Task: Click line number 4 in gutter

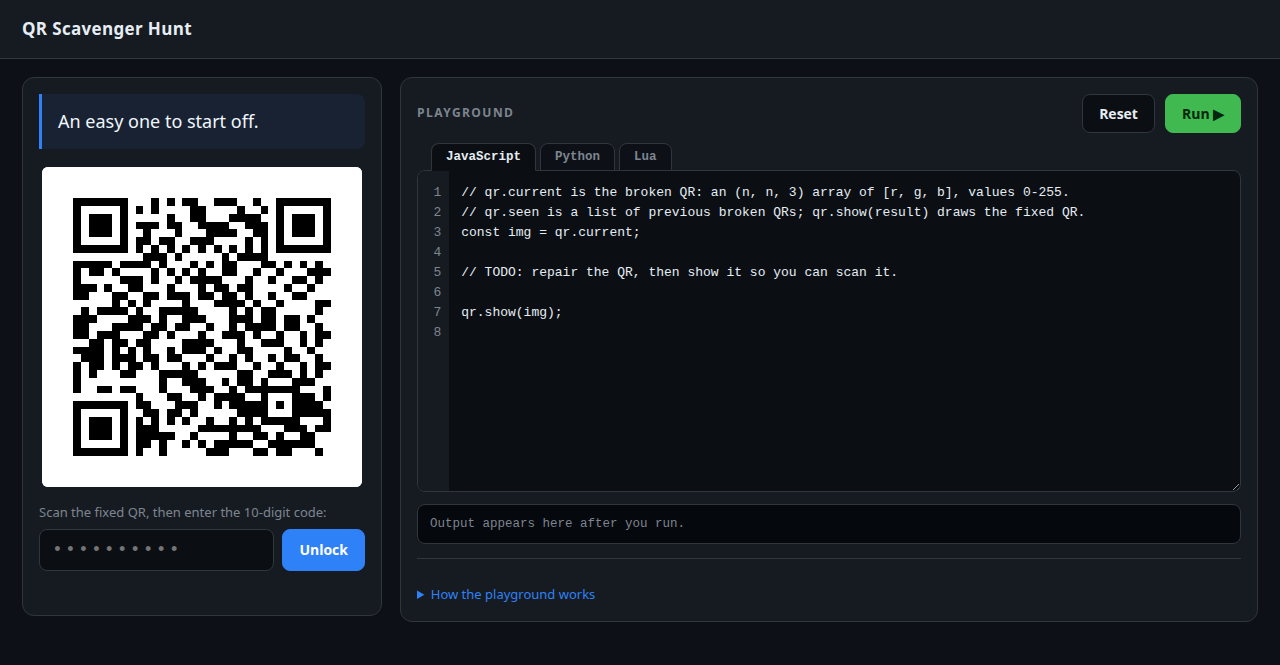Action: 437,252
